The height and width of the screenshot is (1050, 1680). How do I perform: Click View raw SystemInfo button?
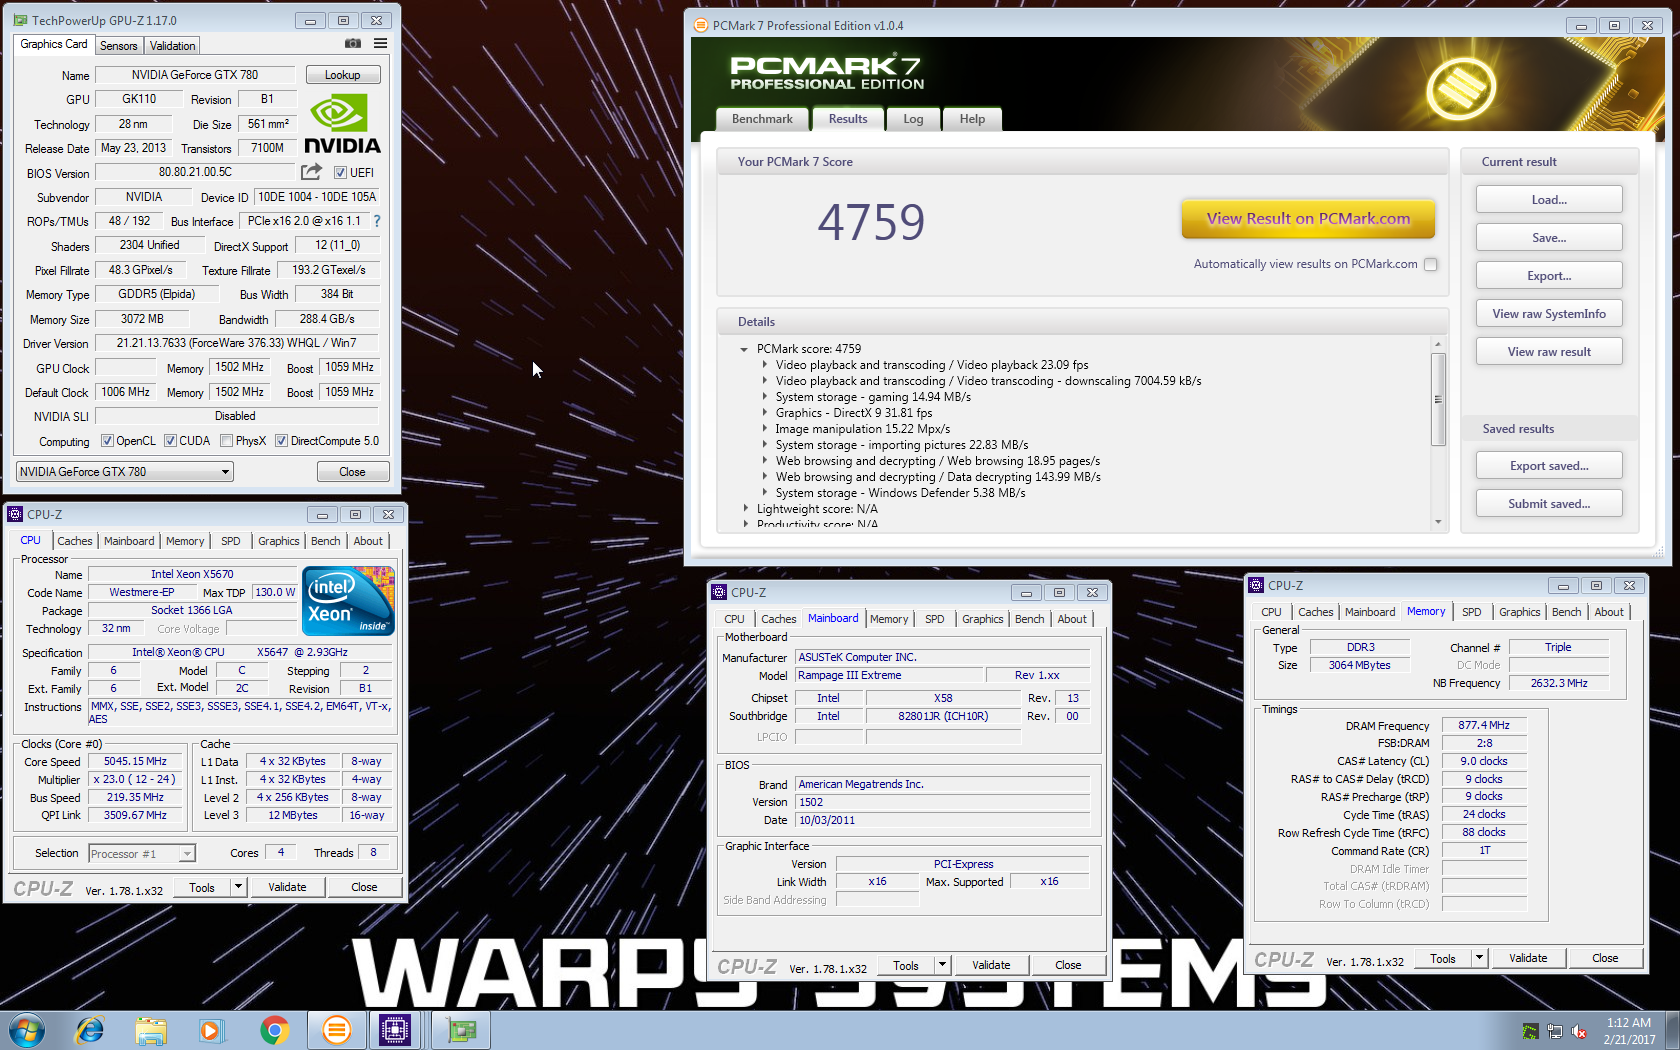pos(1549,314)
